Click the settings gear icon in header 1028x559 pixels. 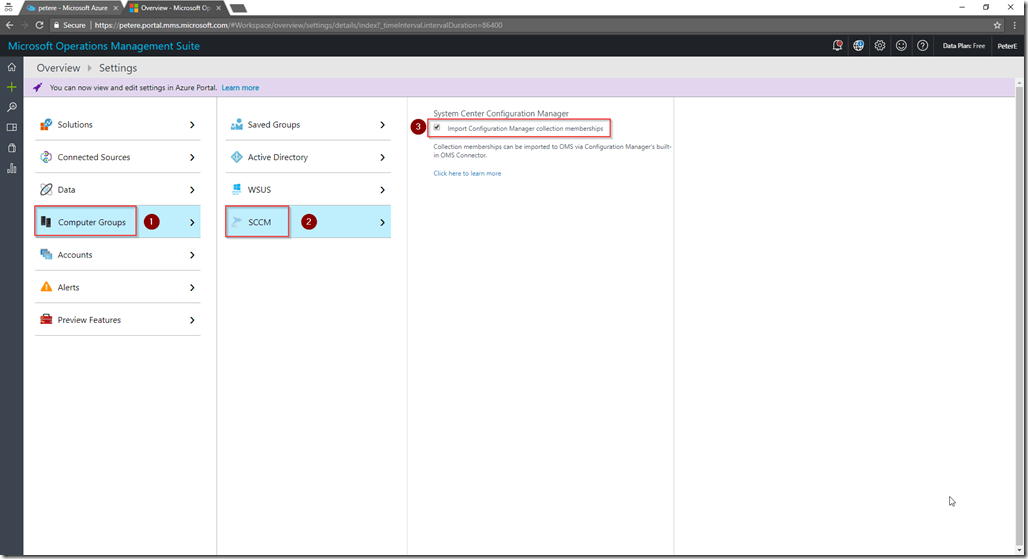click(880, 46)
